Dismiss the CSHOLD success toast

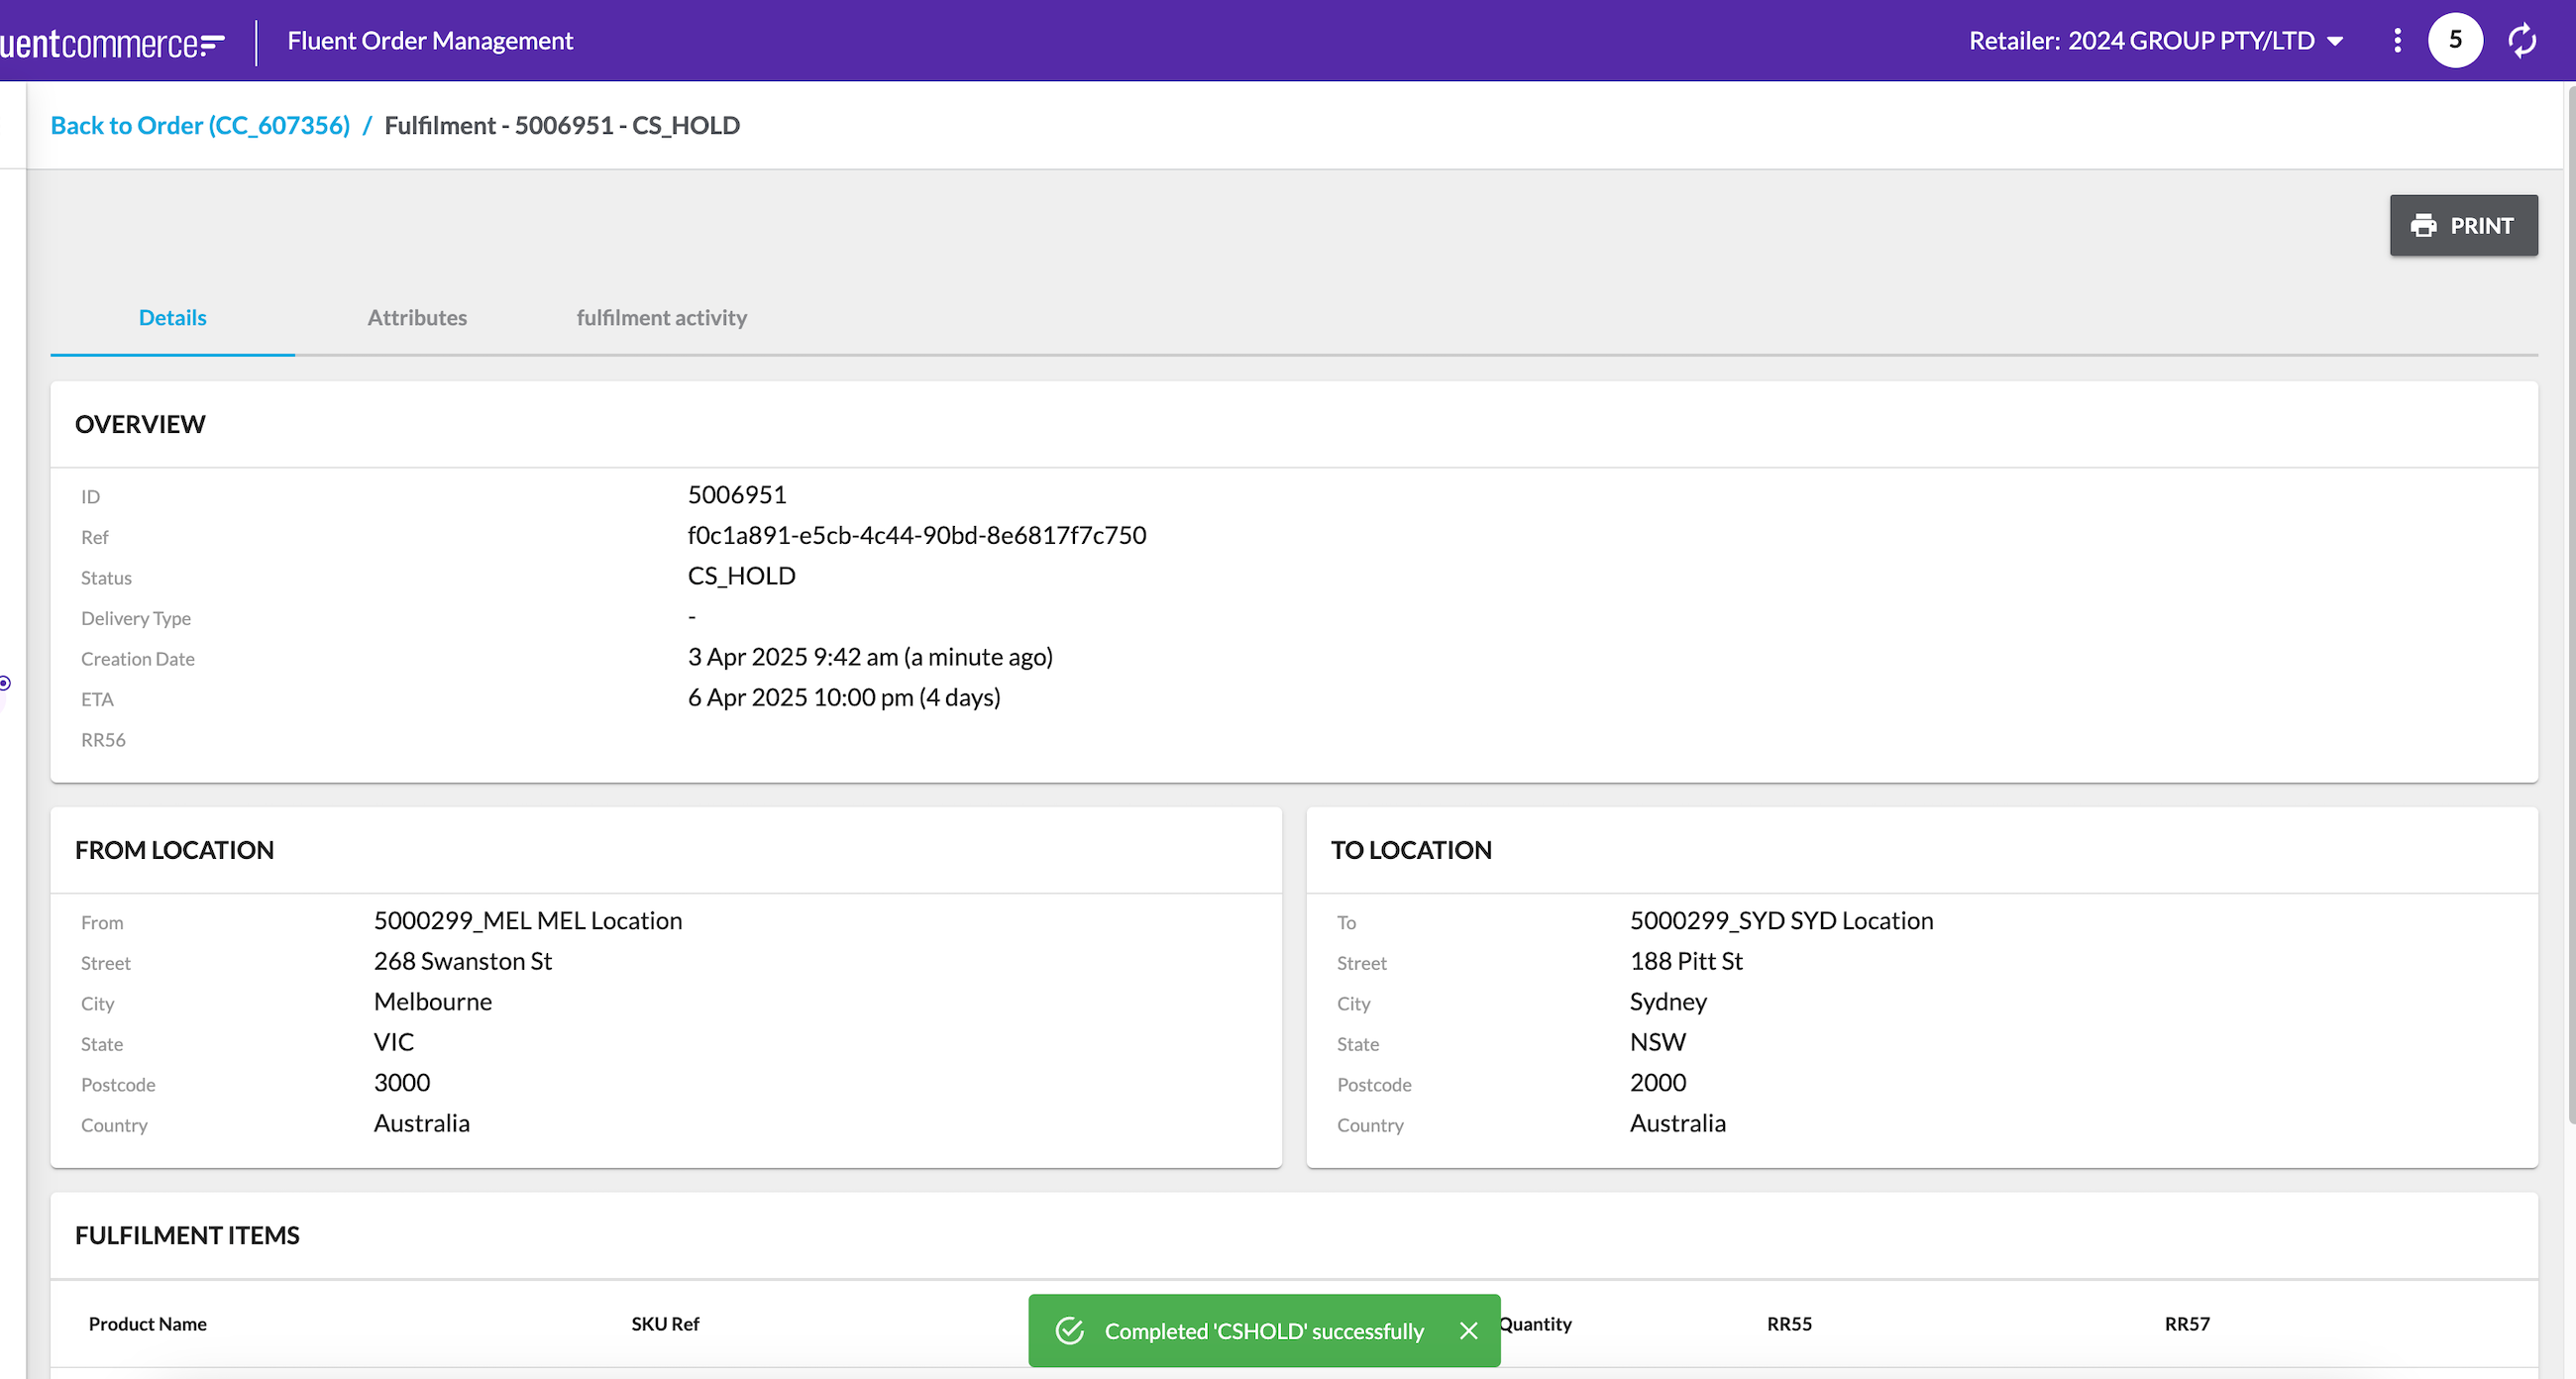[x=1468, y=1330]
